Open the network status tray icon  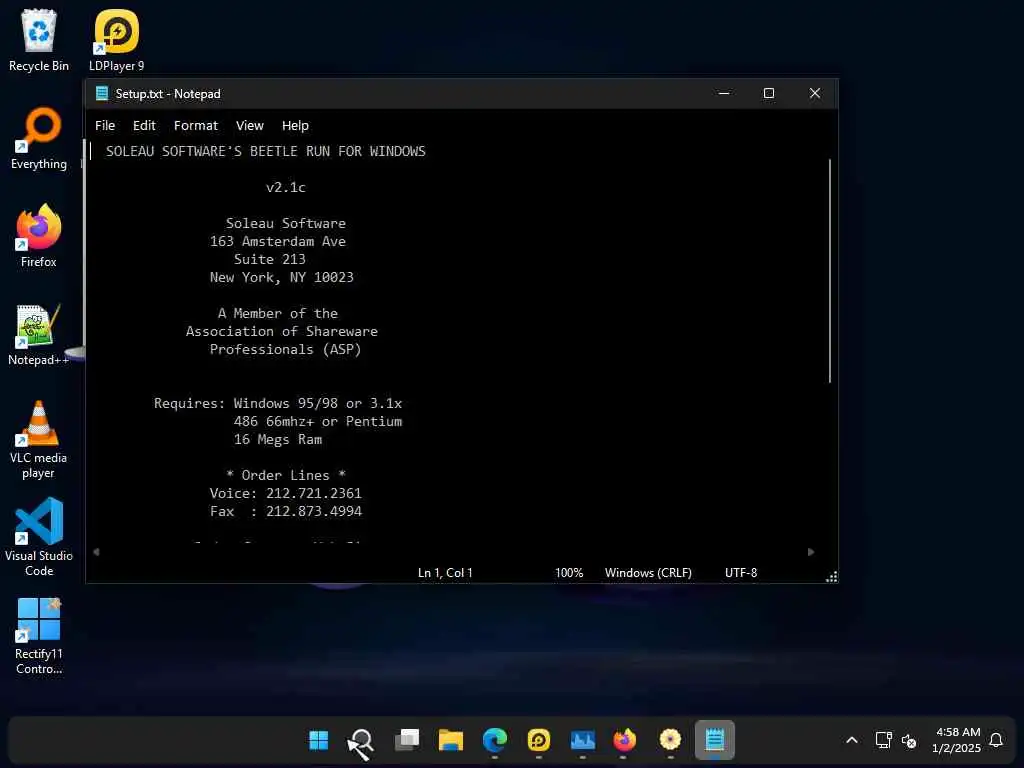(883, 740)
